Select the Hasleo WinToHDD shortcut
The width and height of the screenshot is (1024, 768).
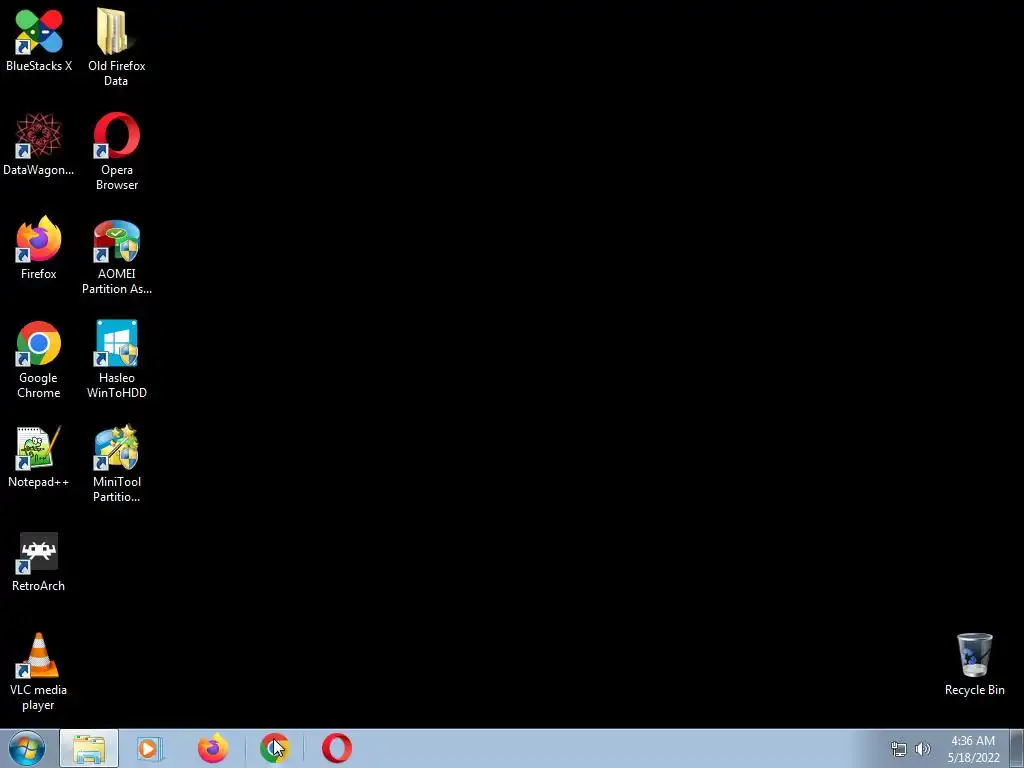pyautogui.click(x=116, y=359)
